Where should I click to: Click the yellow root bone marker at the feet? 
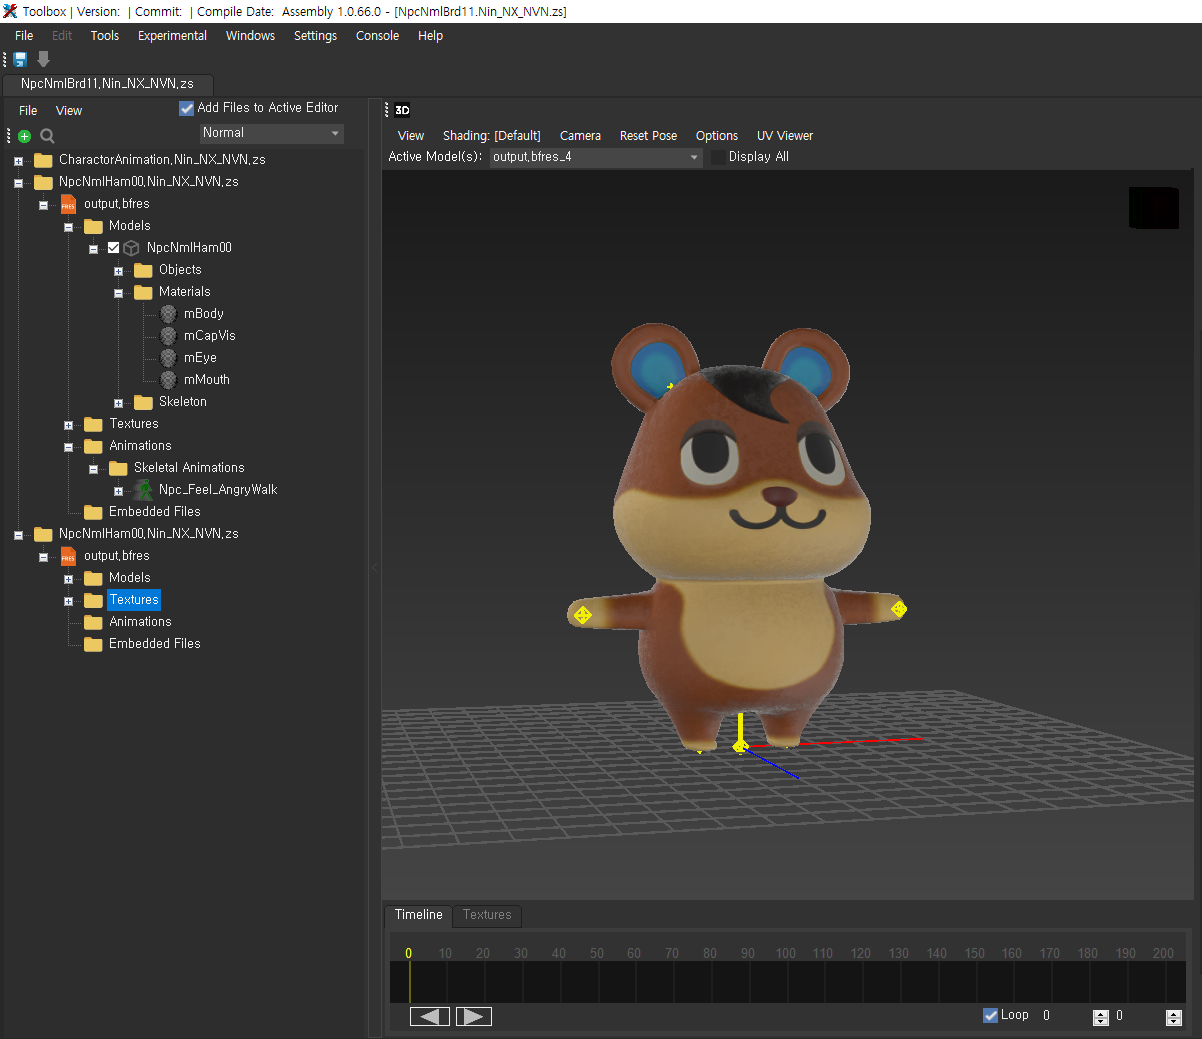tap(740, 746)
